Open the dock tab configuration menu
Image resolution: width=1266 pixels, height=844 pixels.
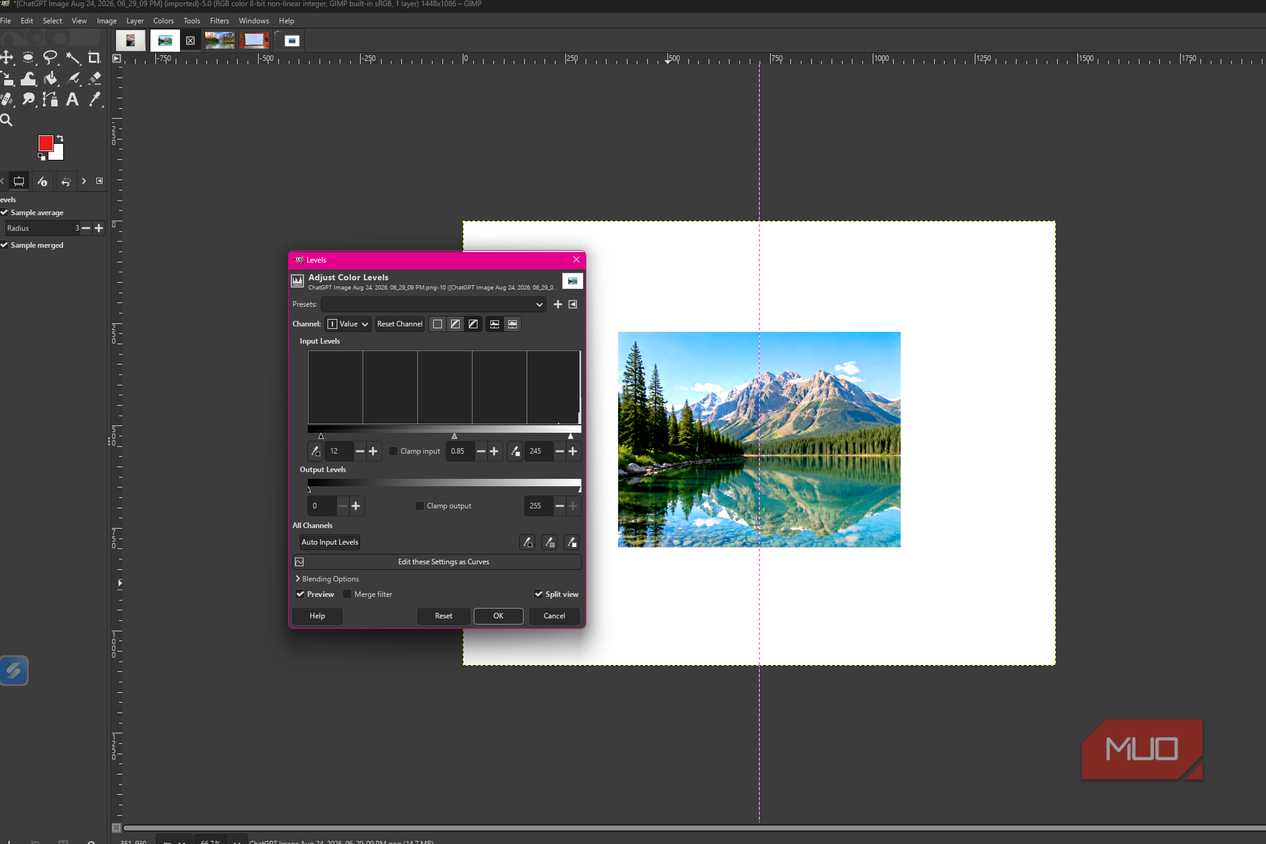99,181
